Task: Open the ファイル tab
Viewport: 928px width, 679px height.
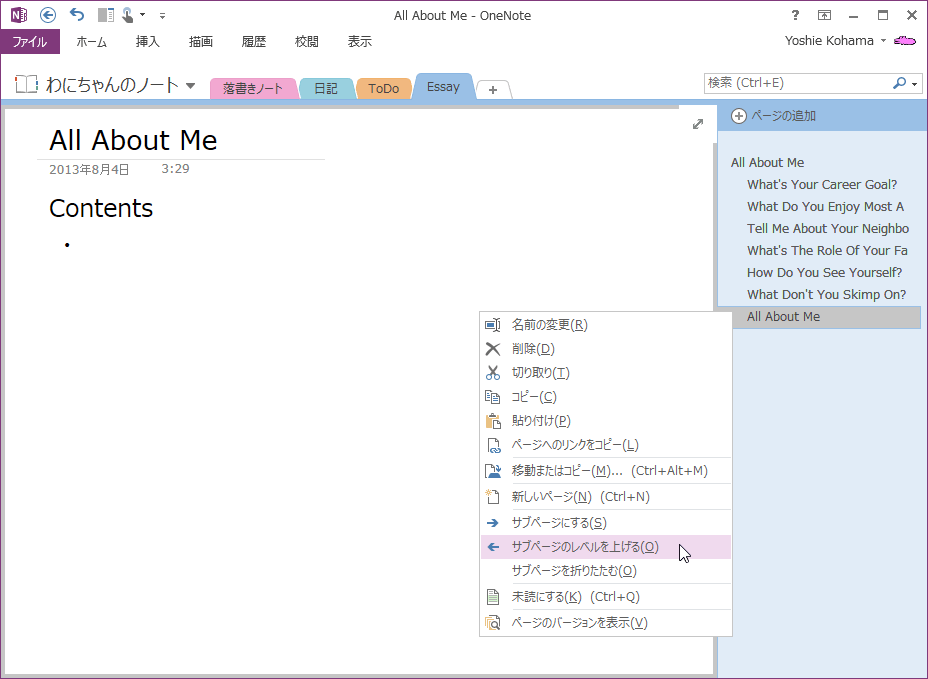Action: [30, 41]
